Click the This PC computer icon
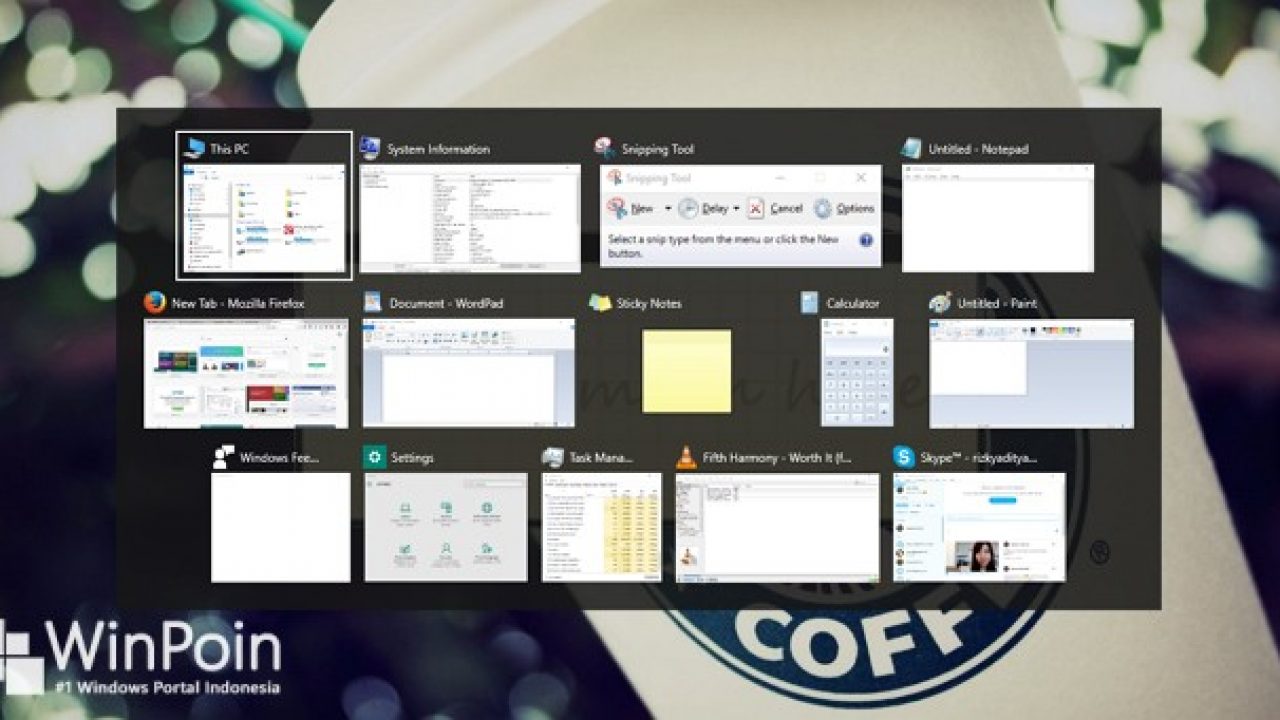This screenshot has height=720, width=1280. click(194, 148)
